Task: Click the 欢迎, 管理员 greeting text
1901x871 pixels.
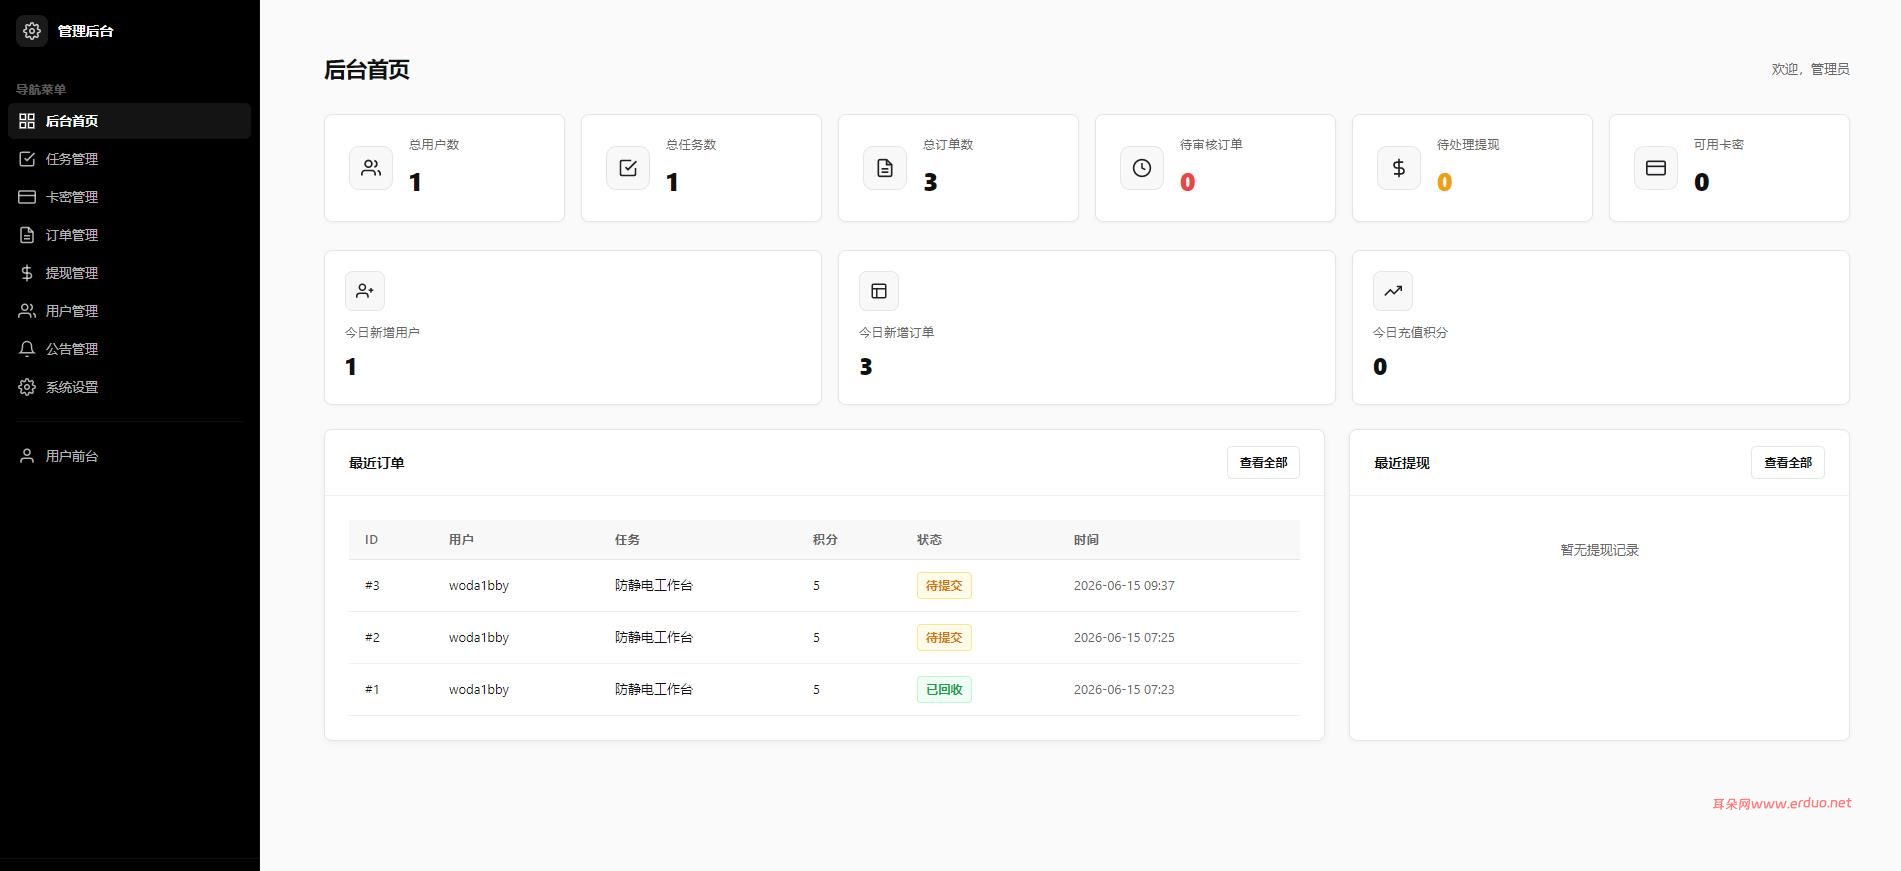Action: (x=1810, y=69)
